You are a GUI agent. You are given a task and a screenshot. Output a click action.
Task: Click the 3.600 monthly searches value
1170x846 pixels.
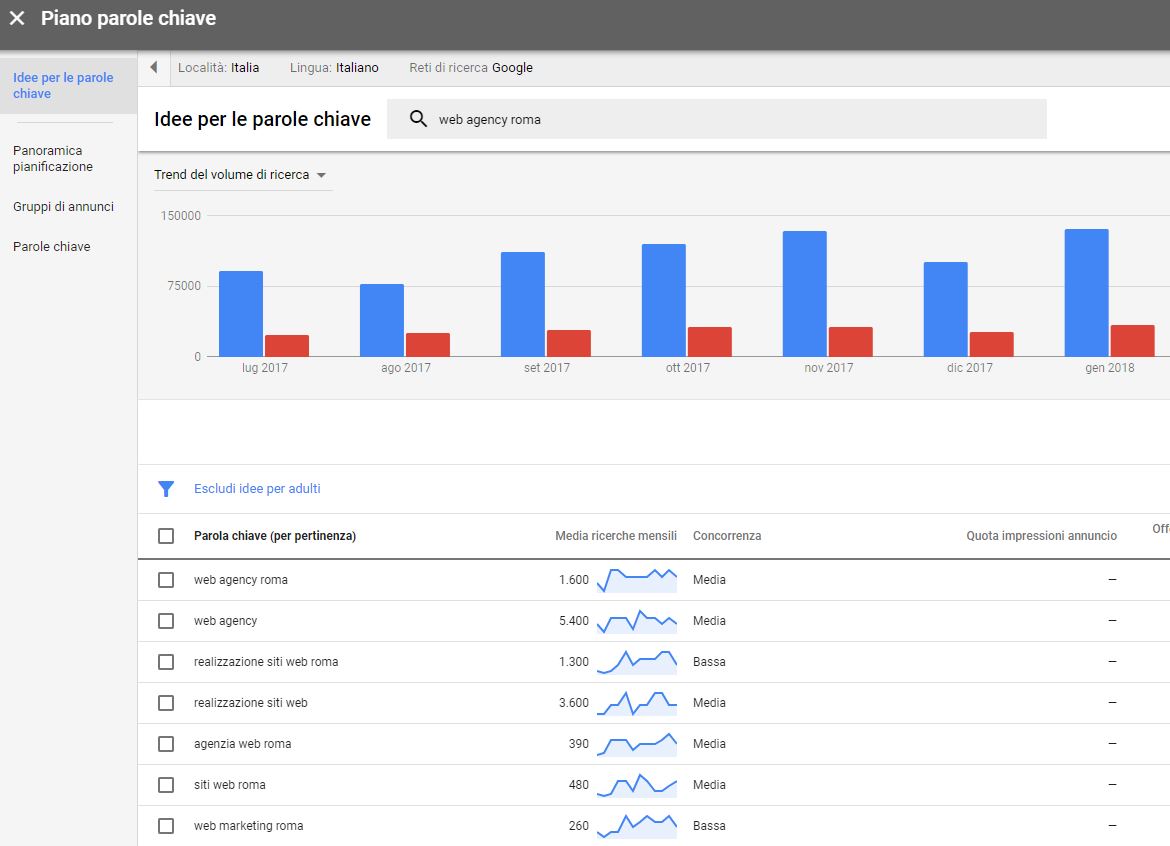[x=574, y=703]
